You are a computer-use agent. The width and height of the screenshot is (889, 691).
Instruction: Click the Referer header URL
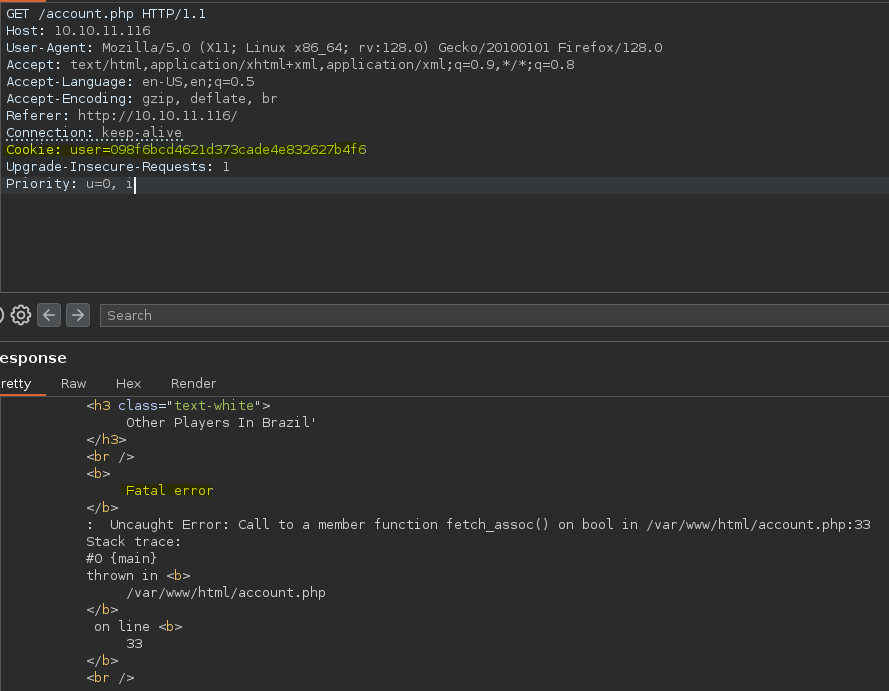click(x=158, y=116)
